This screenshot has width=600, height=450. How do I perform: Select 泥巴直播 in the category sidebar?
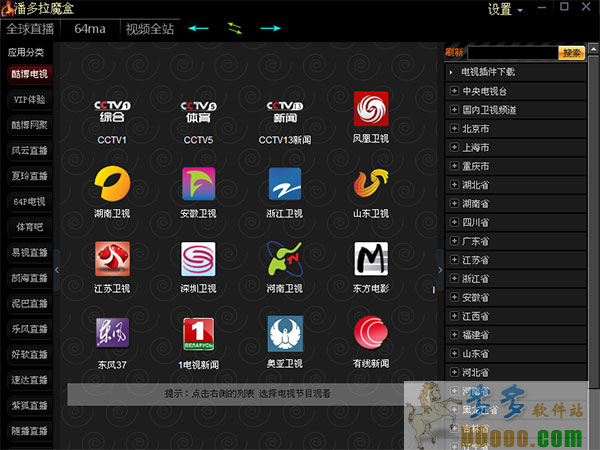[29, 303]
